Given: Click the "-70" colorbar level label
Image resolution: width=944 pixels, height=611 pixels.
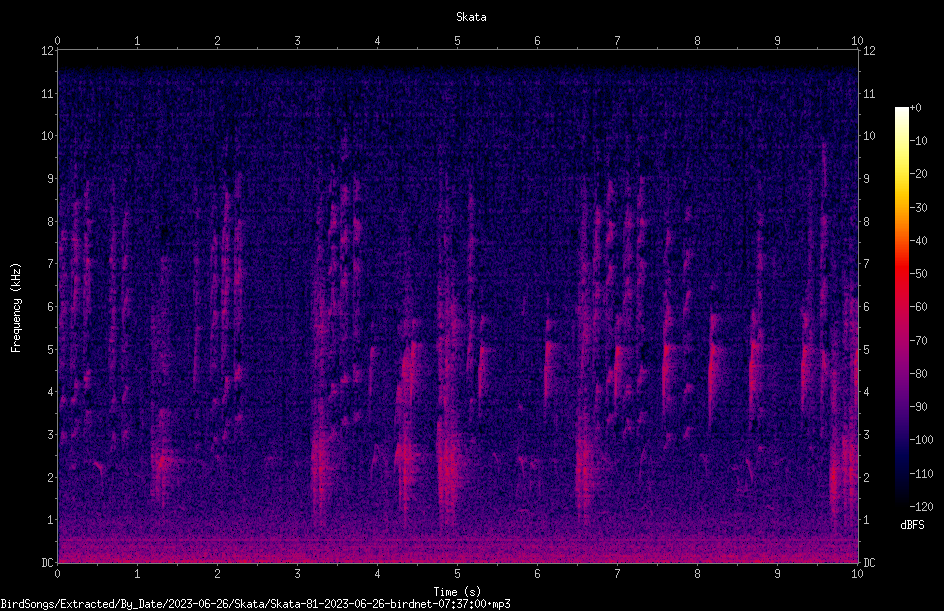Looking at the screenshot, I should click(x=919, y=341).
